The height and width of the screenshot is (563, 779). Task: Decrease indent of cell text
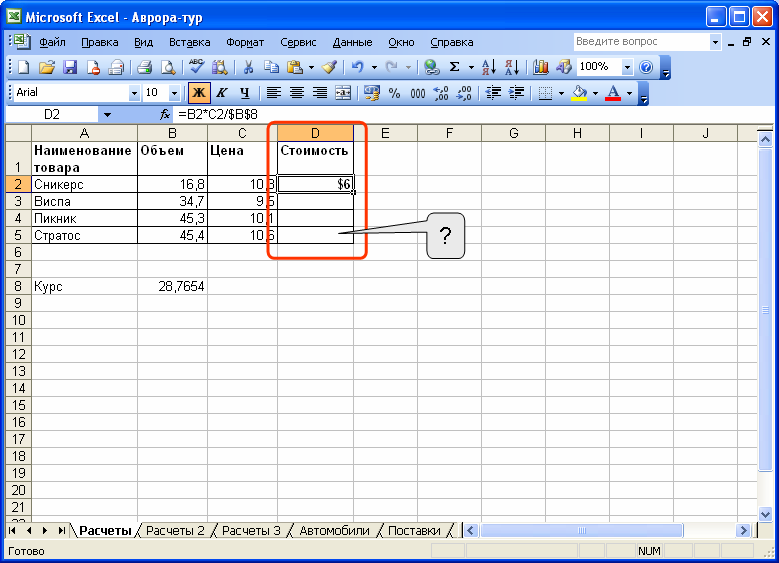click(493, 93)
